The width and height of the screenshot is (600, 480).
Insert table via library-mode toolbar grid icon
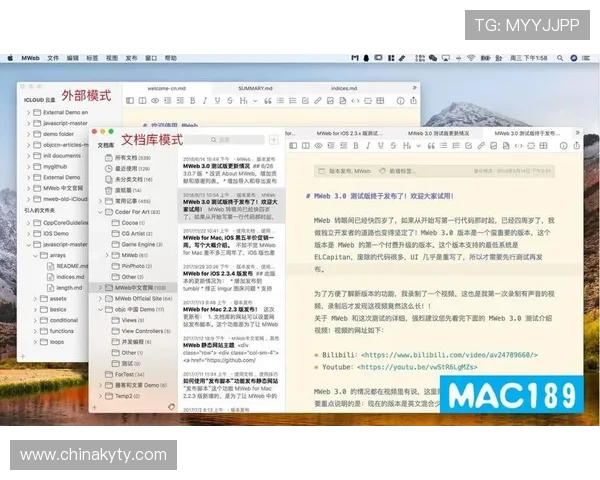tap(543, 146)
